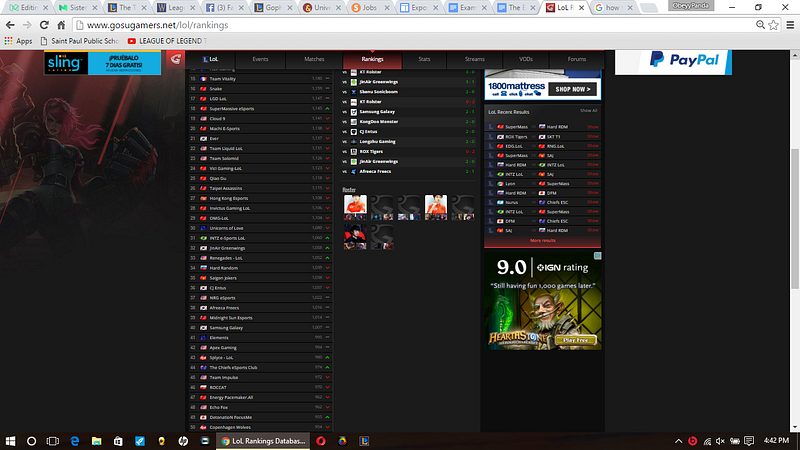Show hidden system tray icons chevron
The height and width of the screenshot is (450, 800).
(x=679, y=441)
